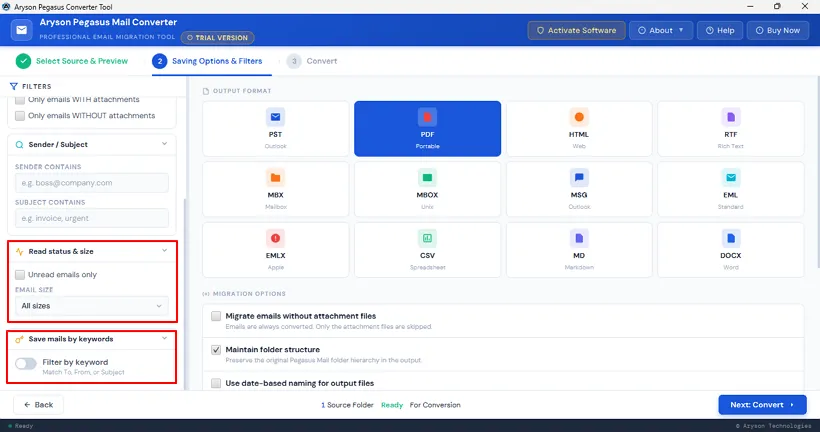The width and height of the screenshot is (820, 432).
Task: Turn on the Filter by keyword switch
Action: (26, 363)
